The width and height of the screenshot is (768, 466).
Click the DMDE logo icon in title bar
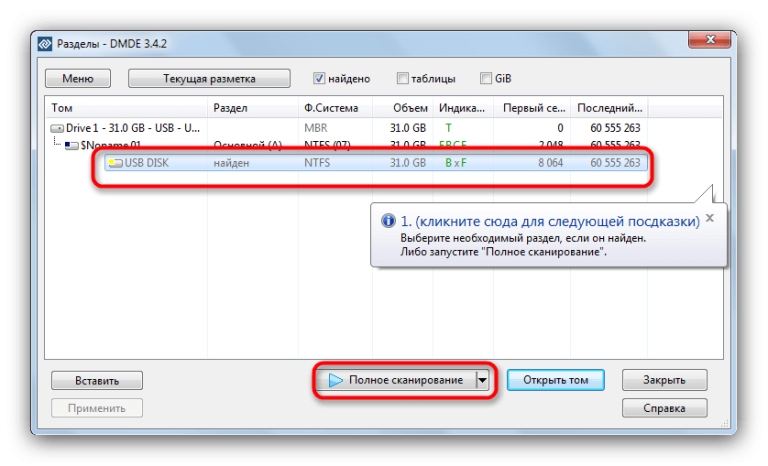[x=45, y=44]
